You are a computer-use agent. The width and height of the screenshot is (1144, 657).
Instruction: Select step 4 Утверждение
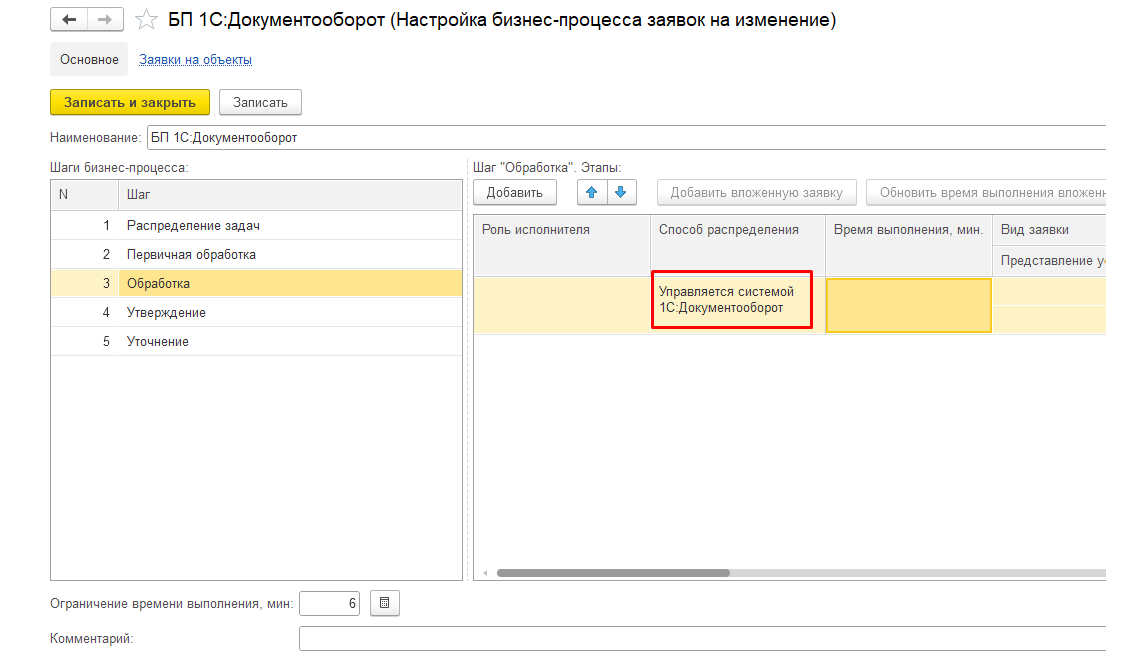[256, 312]
